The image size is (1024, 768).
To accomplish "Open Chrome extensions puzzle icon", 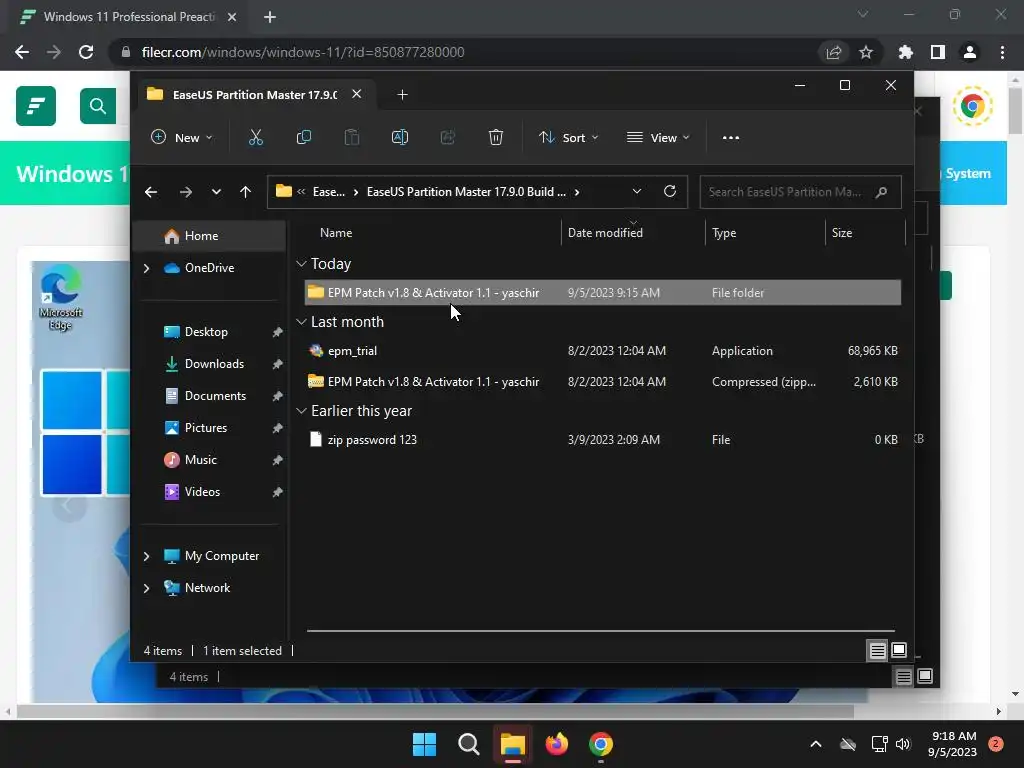I will (x=905, y=52).
